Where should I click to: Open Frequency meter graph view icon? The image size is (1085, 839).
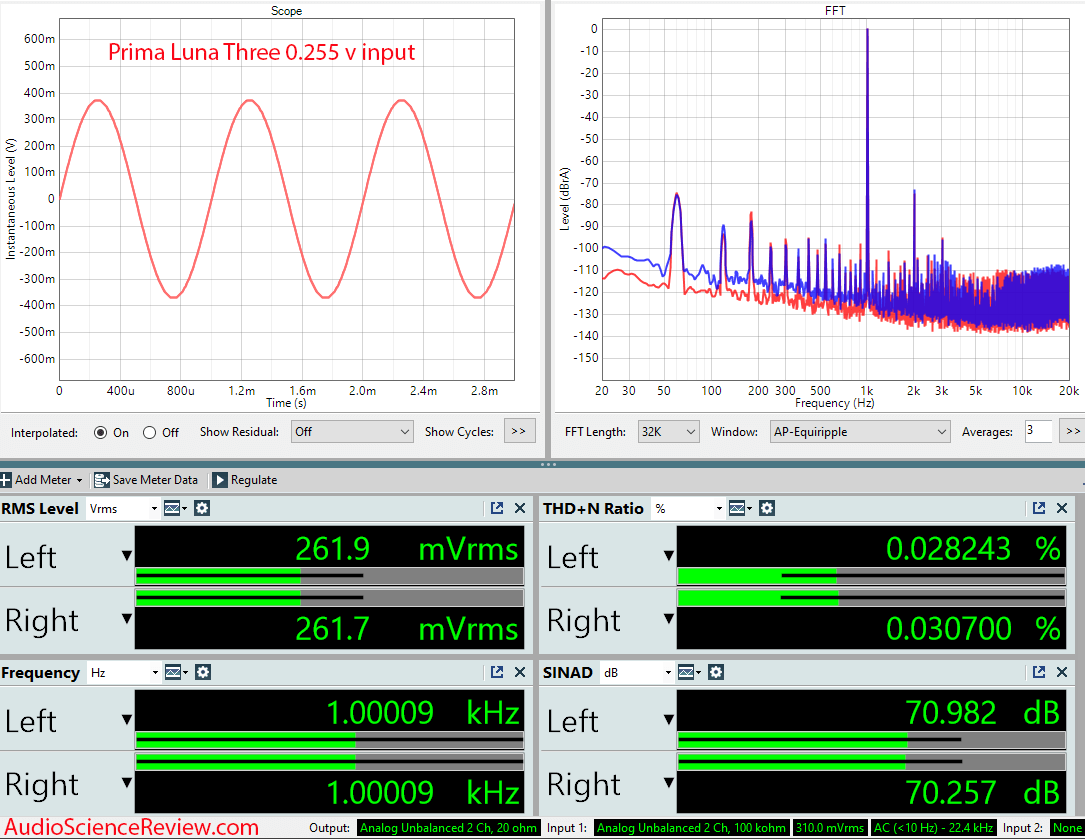172,672
